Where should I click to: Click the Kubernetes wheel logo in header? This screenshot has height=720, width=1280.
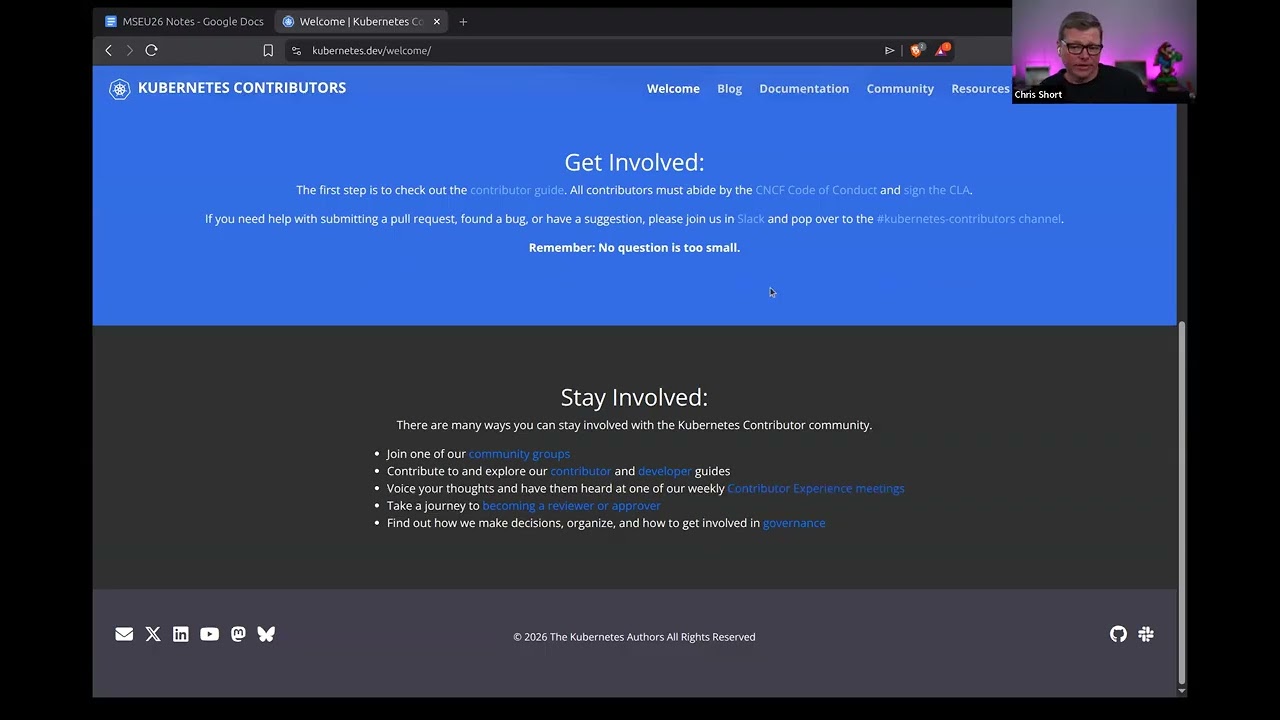pos(120,89)
